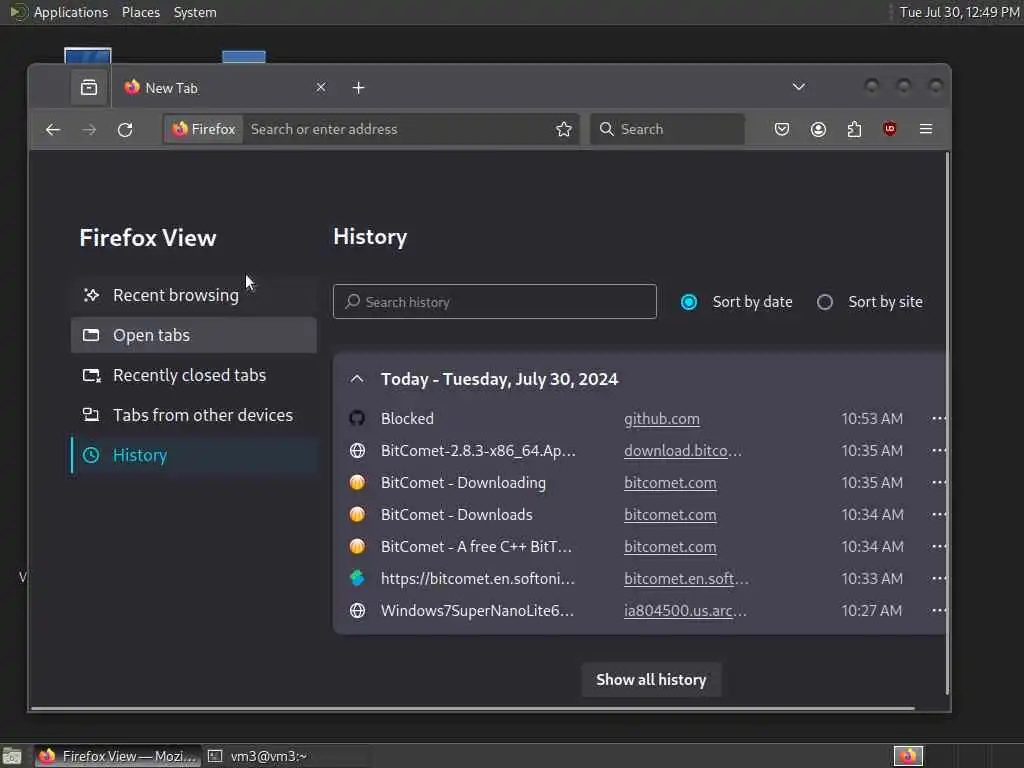The image size is (1024, 768).
Task: Click the forward navigation arrow
Action: pyautogui.click(x=89, y=129)
